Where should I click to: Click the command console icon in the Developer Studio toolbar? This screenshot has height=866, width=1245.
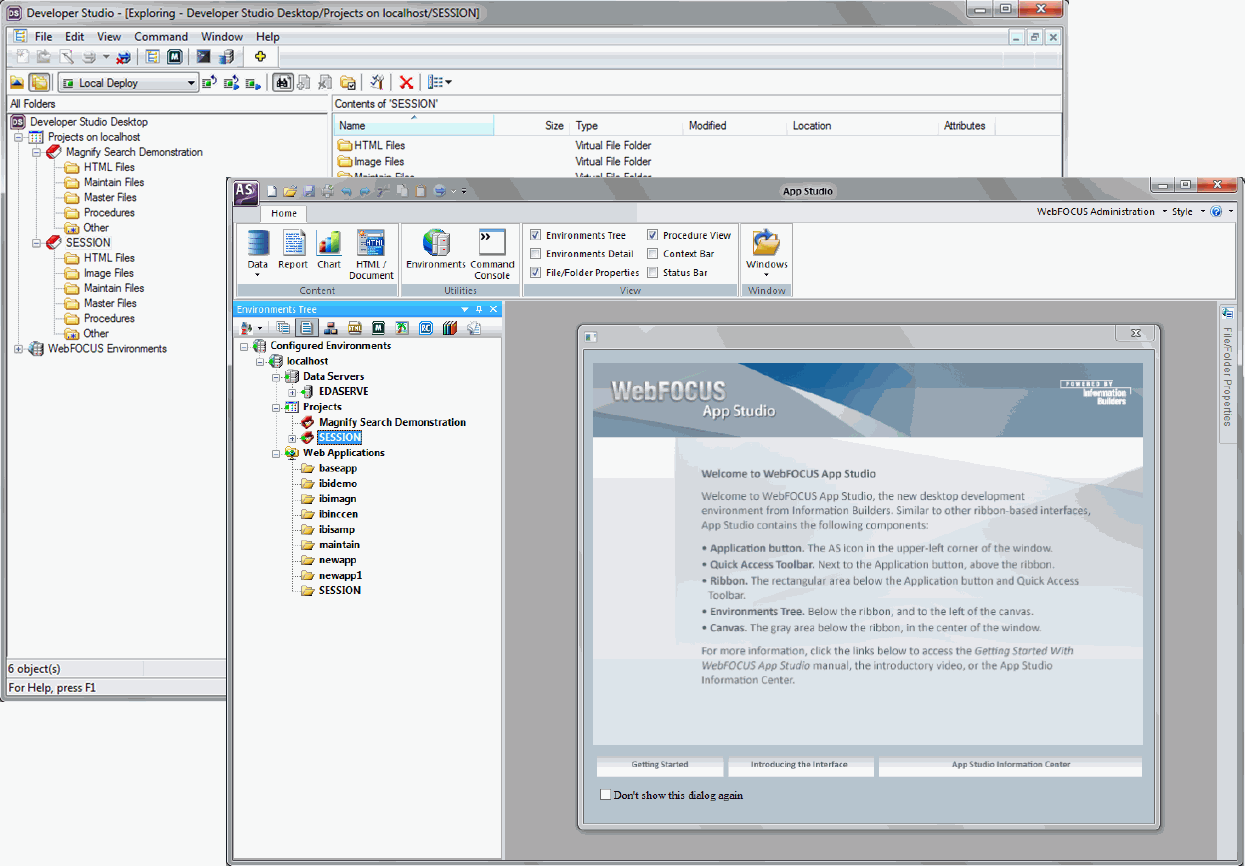pos(203,57)
